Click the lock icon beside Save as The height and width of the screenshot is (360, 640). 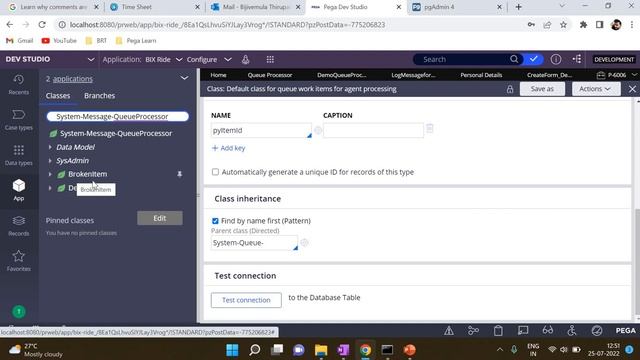(510, 89)
